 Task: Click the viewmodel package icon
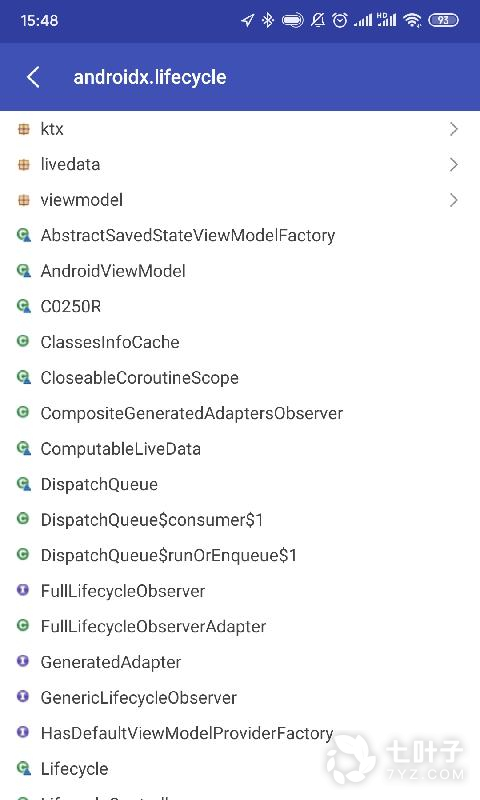[x=23, y=200]
